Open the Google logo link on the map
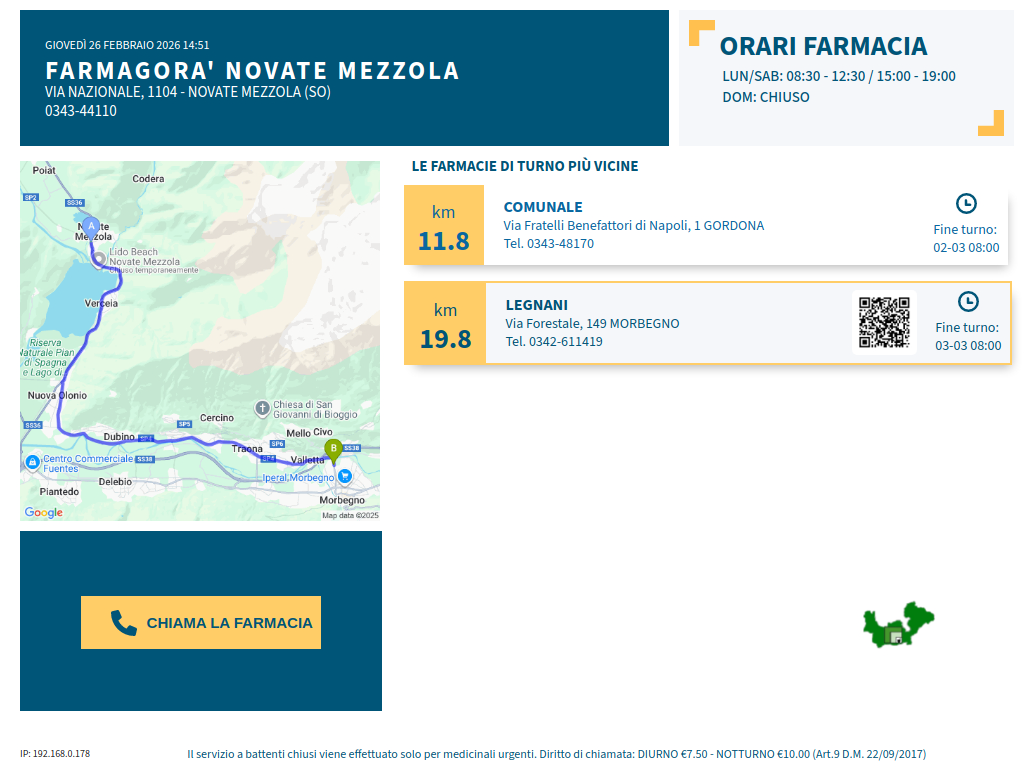The width and height of the screenshot is (1024, 768). pyautogui.click(x=44, y=513)
